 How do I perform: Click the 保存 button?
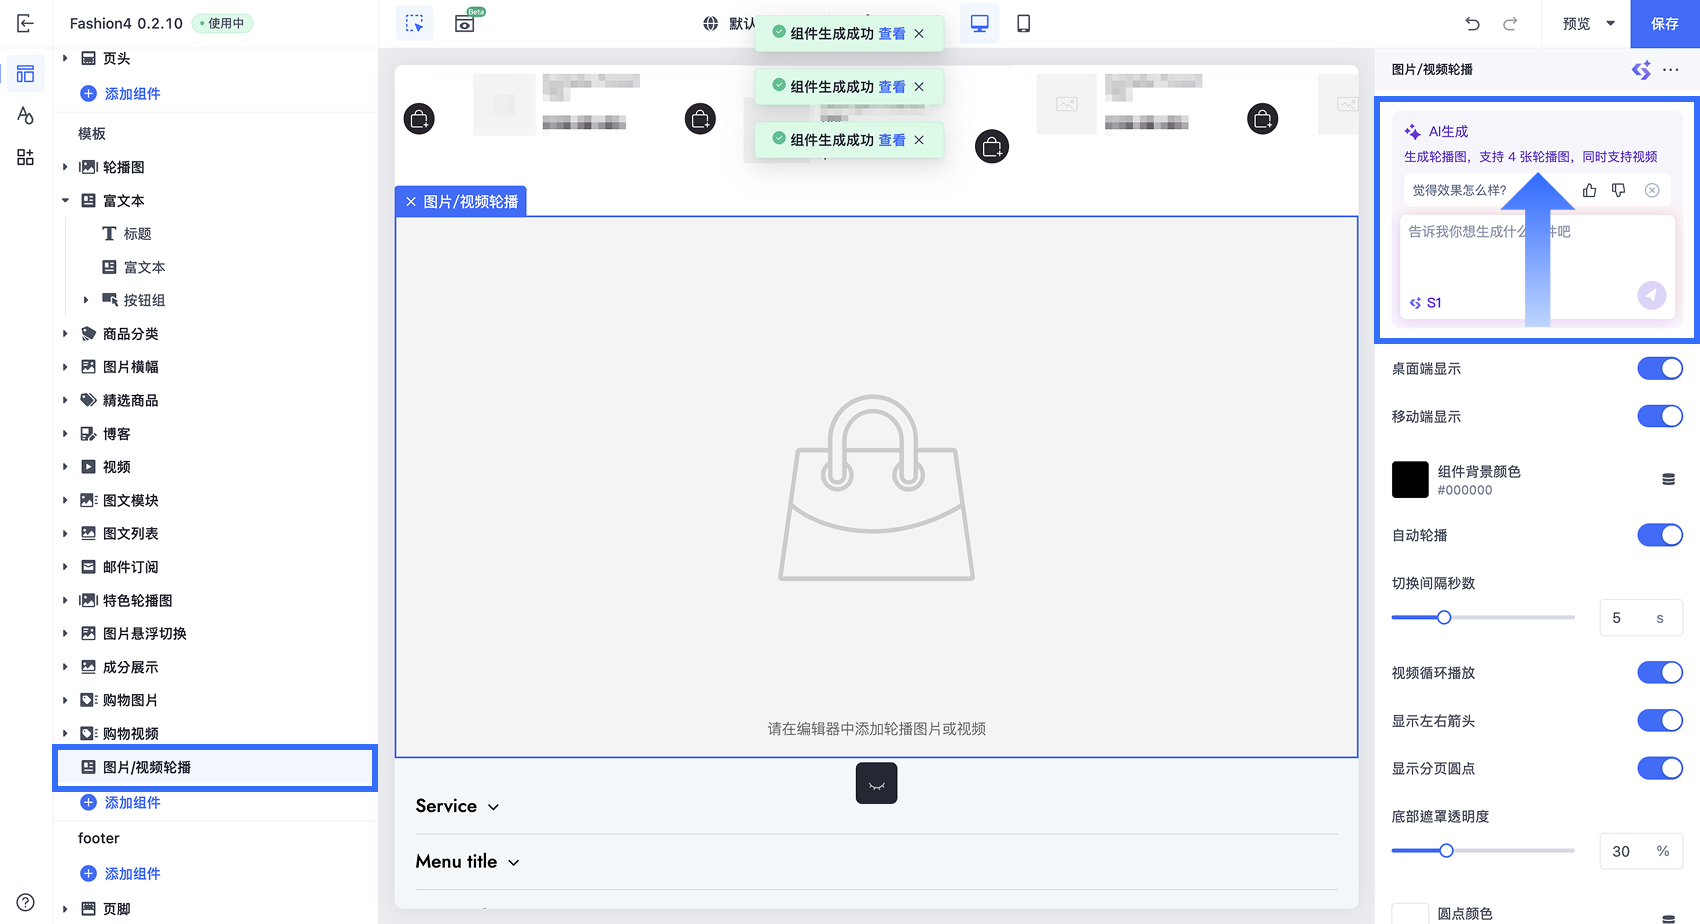(x=1665, y=24)
